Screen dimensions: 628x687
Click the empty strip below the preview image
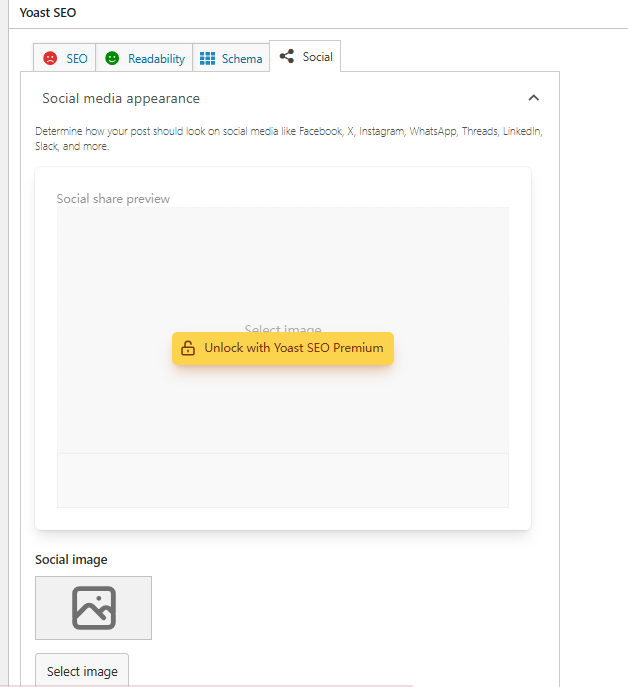coord(282,480)
